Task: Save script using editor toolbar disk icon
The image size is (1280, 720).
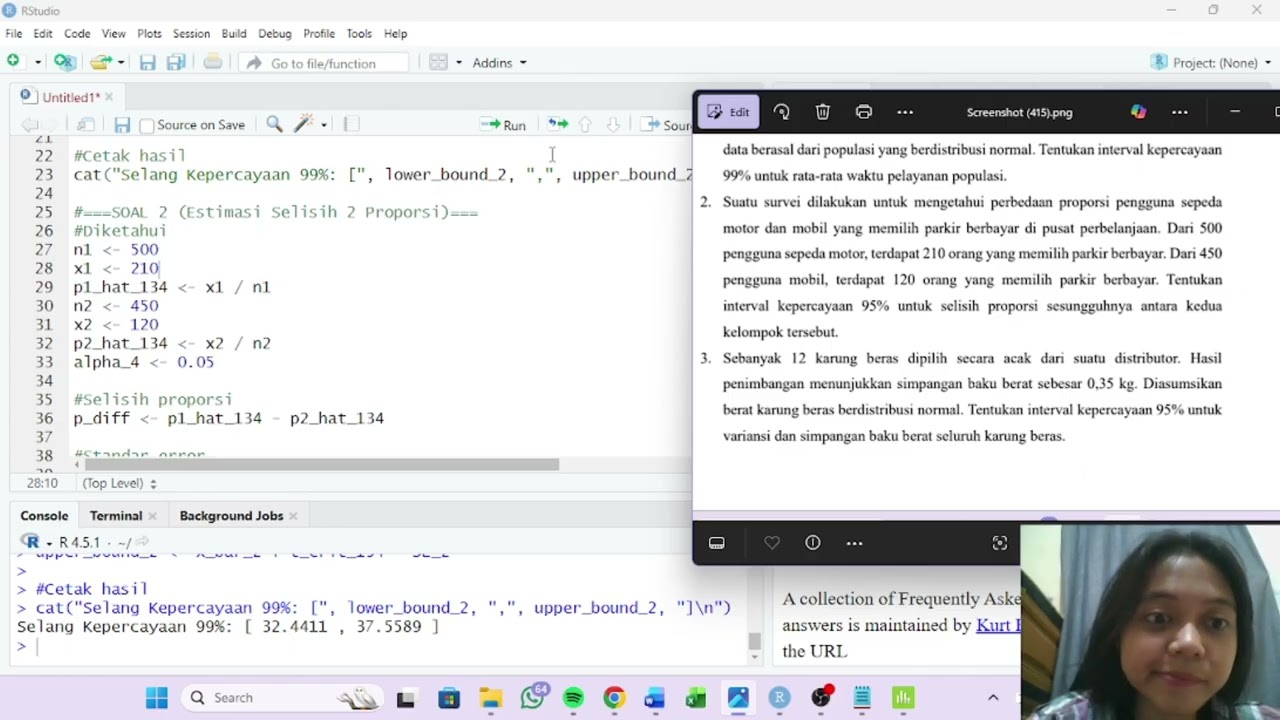Action: tap(122, 125)
